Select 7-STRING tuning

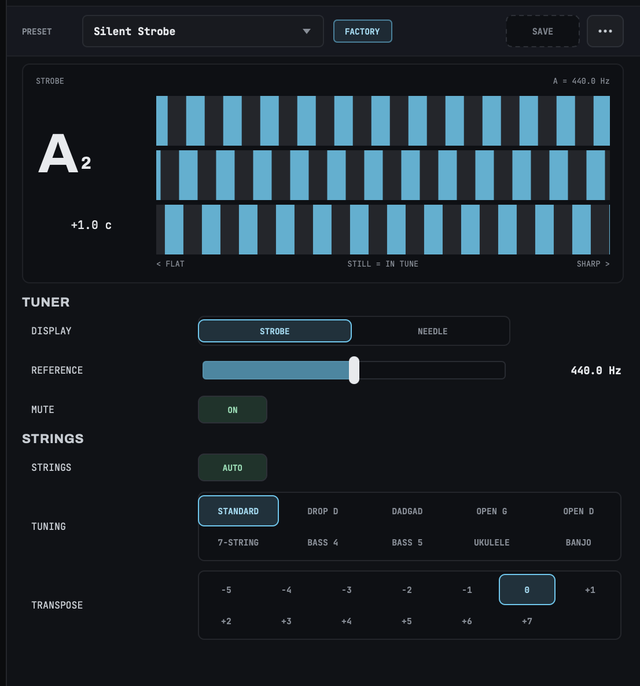coord(238,542)
